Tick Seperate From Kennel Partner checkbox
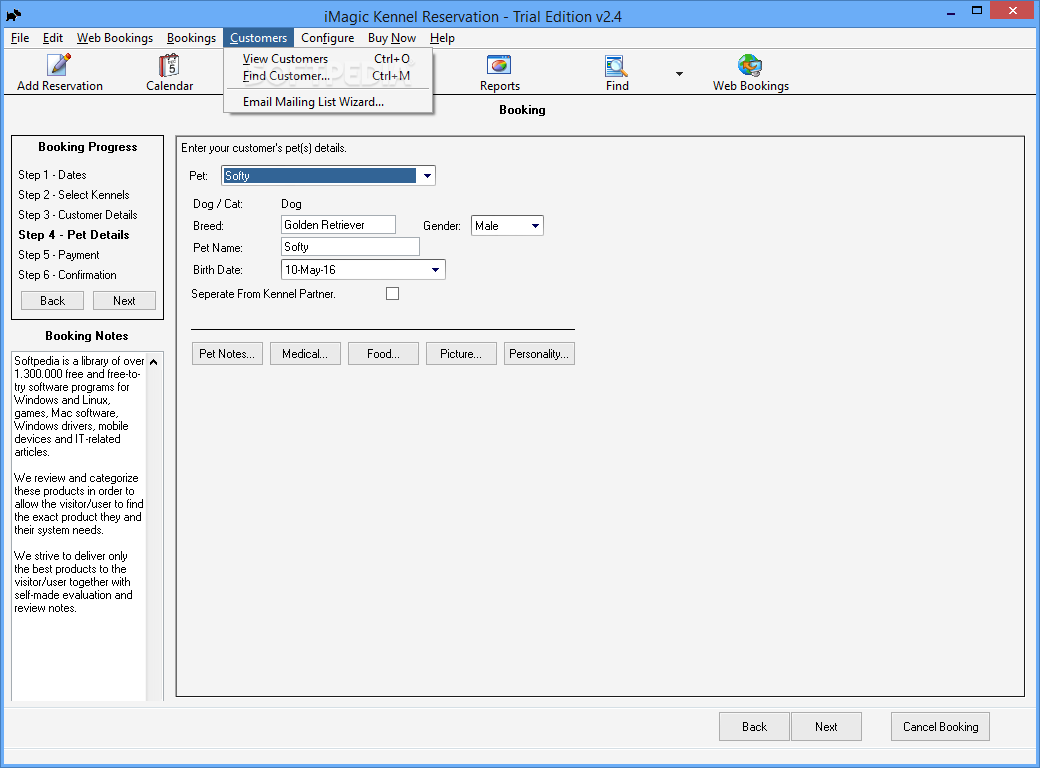This screenshot has height=768, width=1040. 393,294
